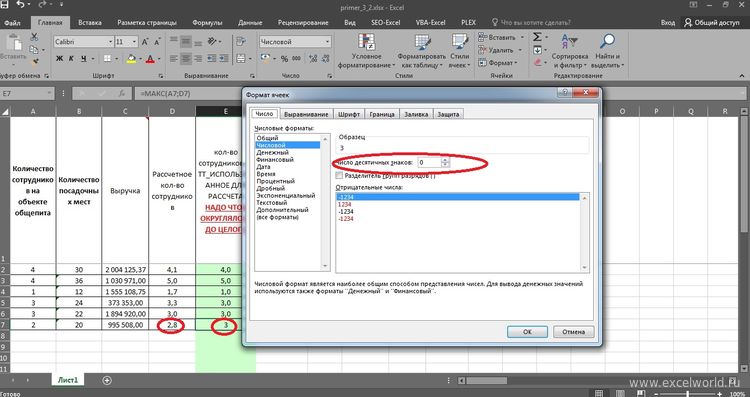750x397 pixels.
Task: Apply the red font color A
Action: (150, 59)
